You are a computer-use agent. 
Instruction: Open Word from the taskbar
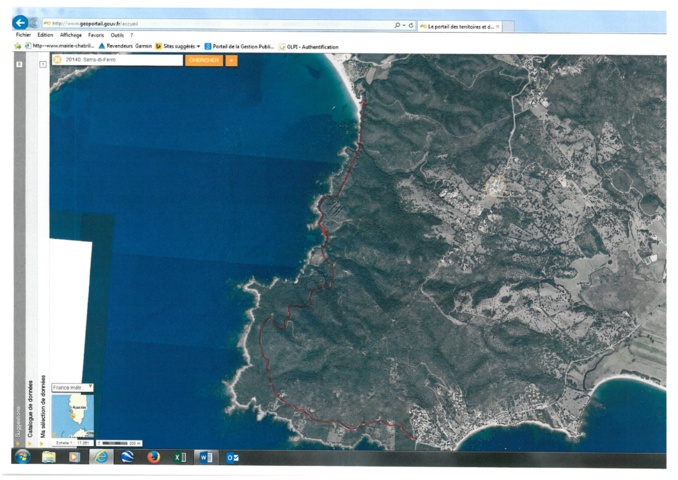(x=205, y=457)
